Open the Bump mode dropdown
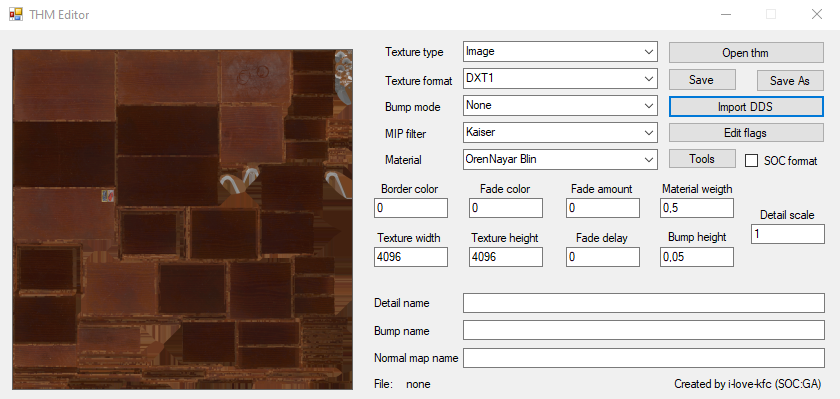 [x=560, y=106]
